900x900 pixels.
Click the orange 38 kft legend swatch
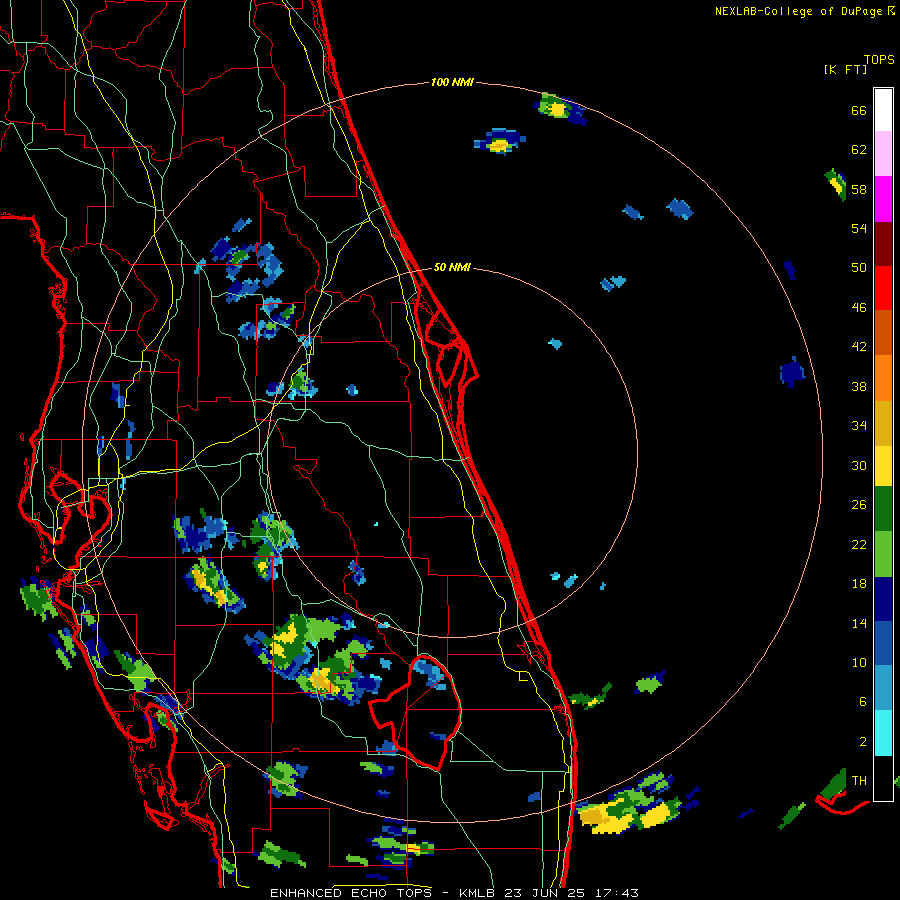click(883, 378)
